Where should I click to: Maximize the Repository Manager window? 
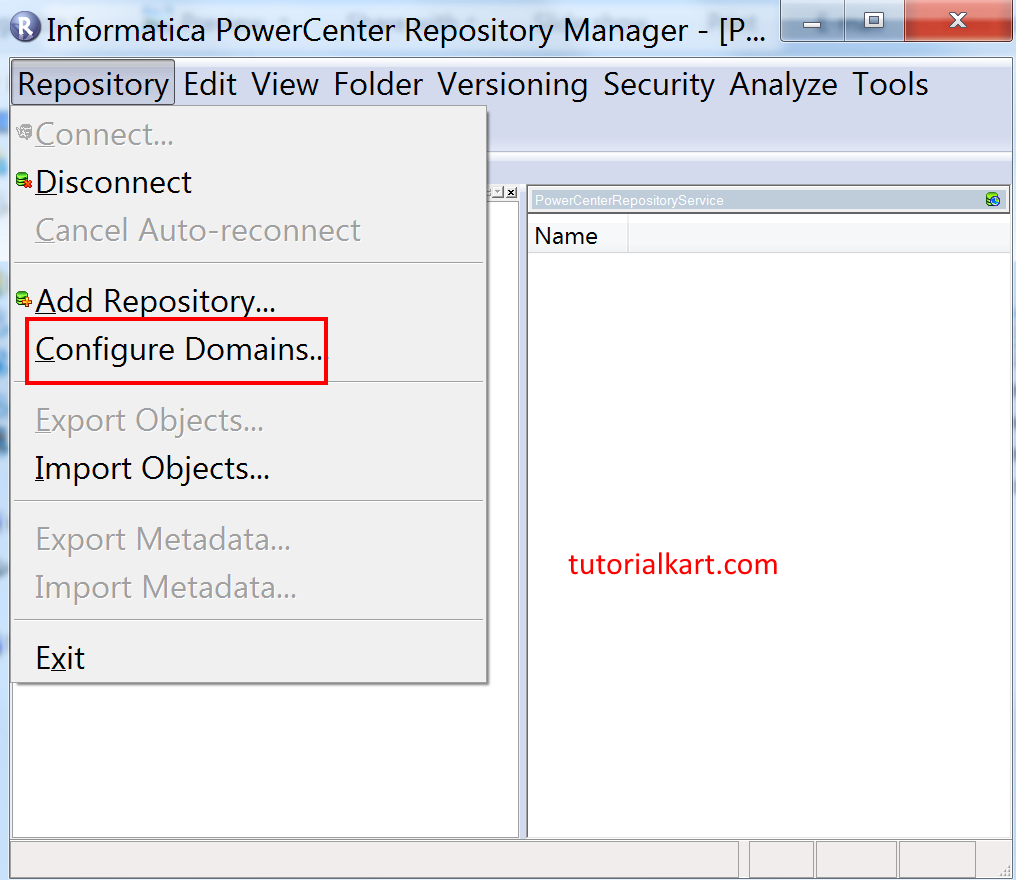873,21
